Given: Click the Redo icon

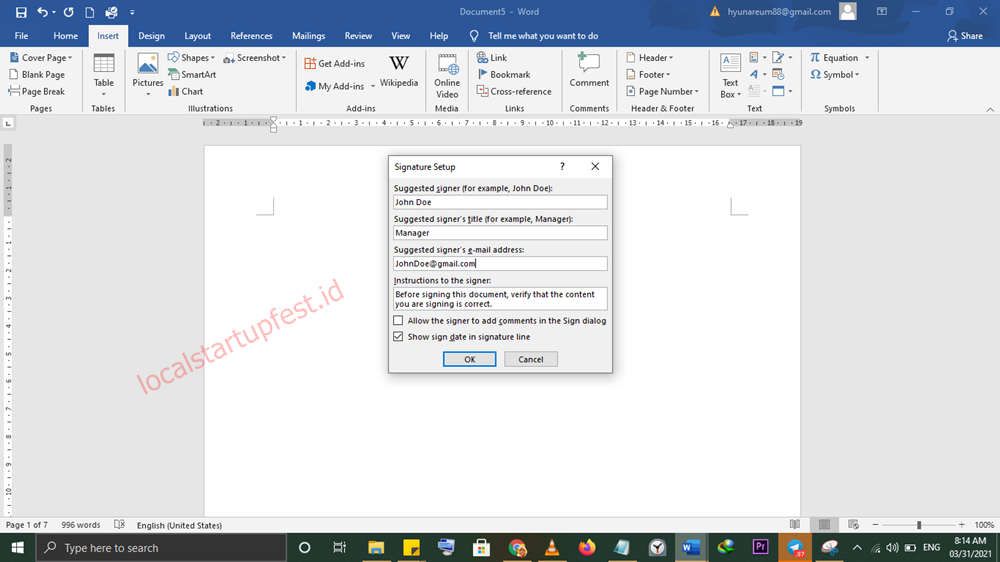Looking at the screenshot, I should tap(68, 12).
